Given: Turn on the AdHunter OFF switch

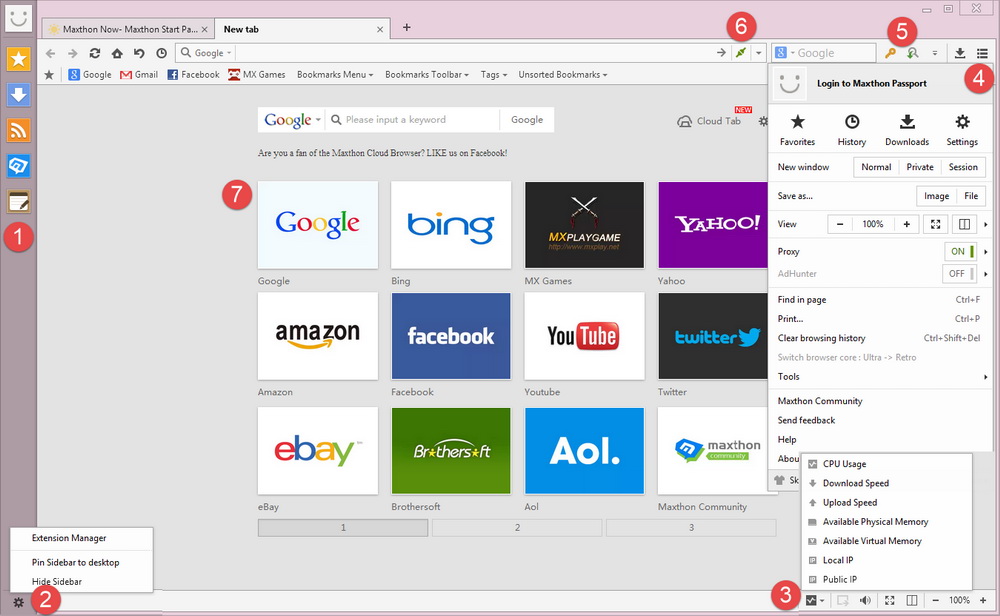Looking at the screenshot, I should click(960, 274).
